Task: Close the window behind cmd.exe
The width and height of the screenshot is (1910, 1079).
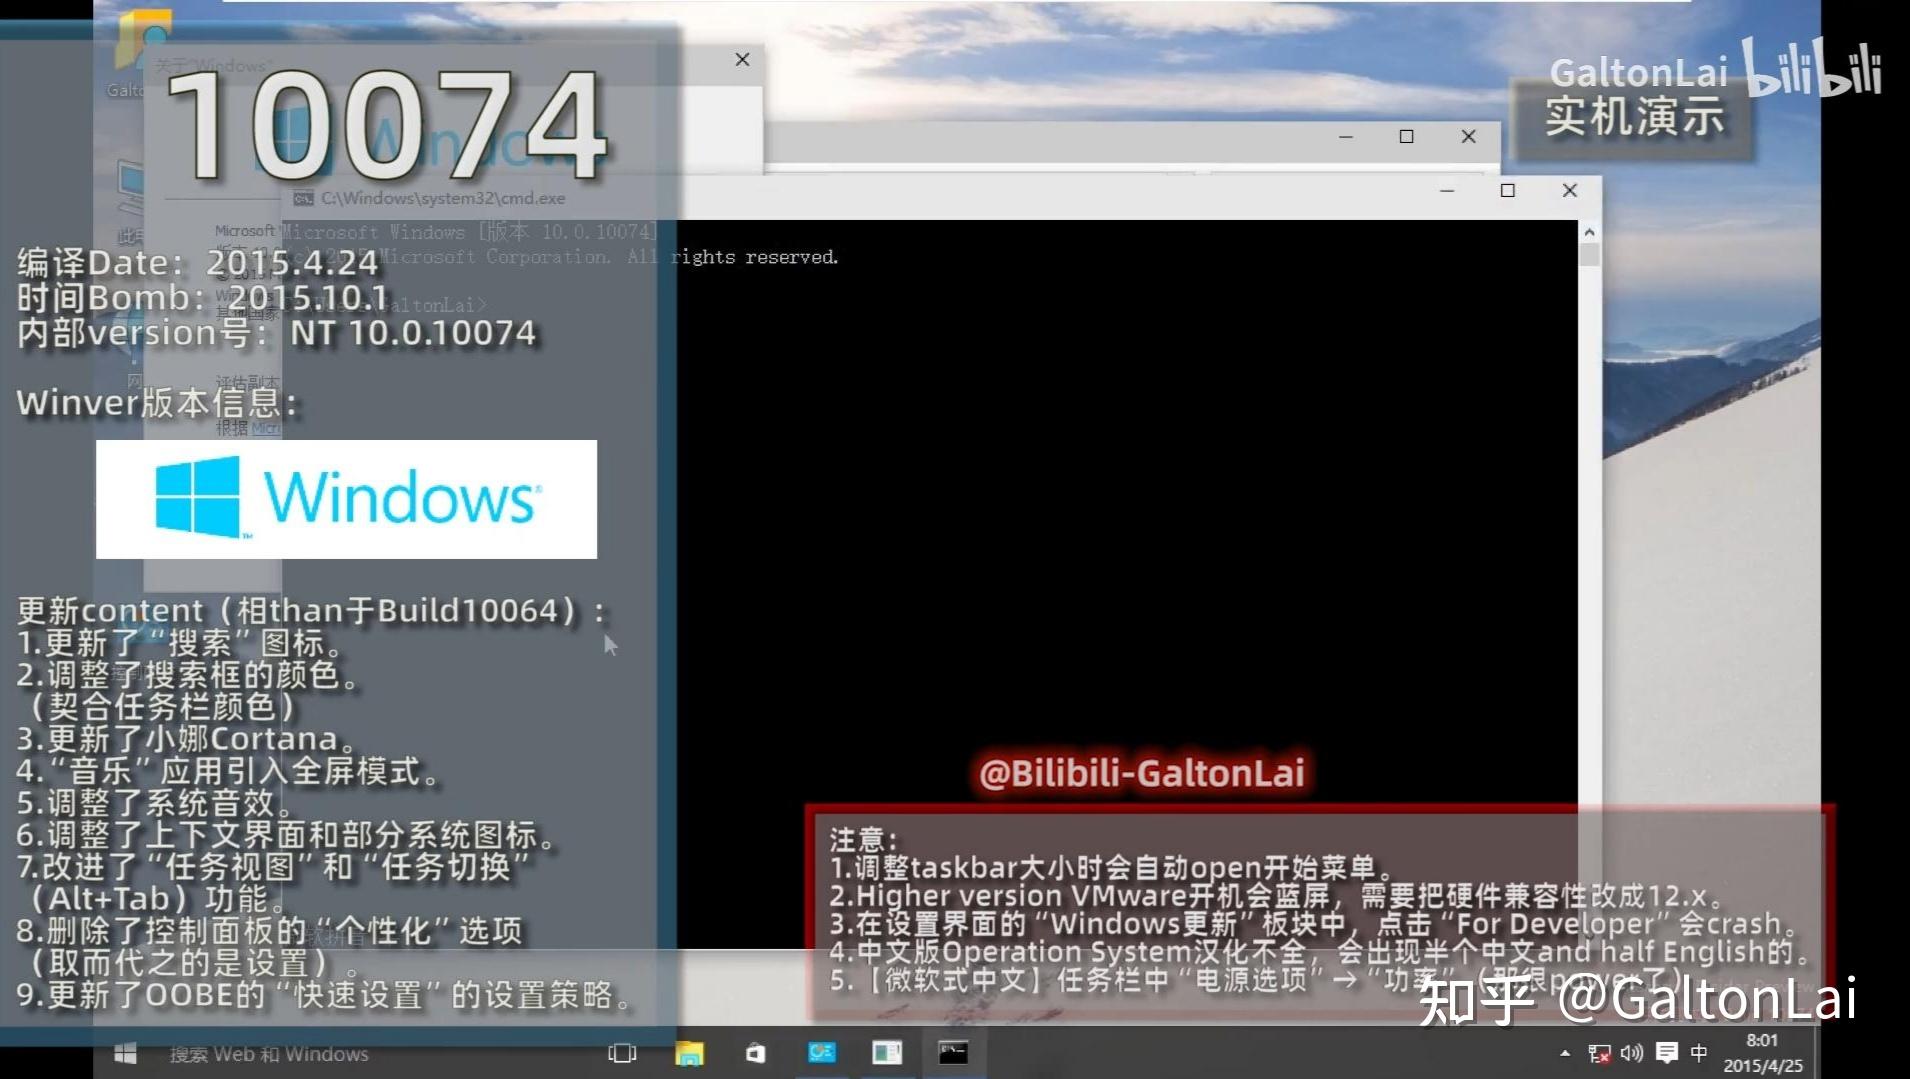Action: click(1468, 137)
